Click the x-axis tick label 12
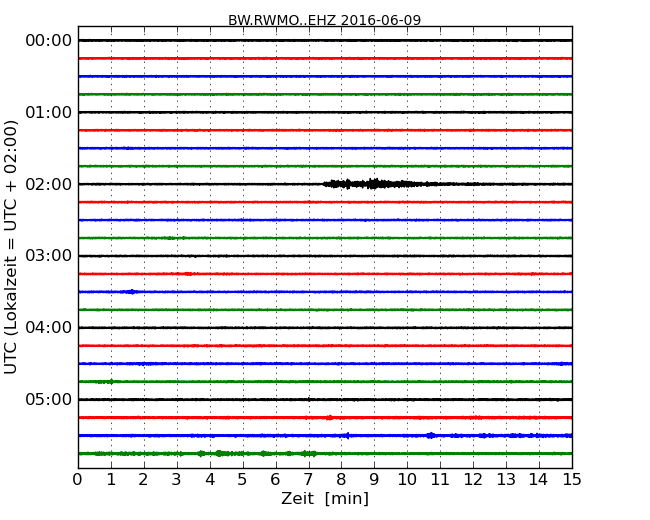Viewport: 650px width, 520px height. [x=473, y=480]
